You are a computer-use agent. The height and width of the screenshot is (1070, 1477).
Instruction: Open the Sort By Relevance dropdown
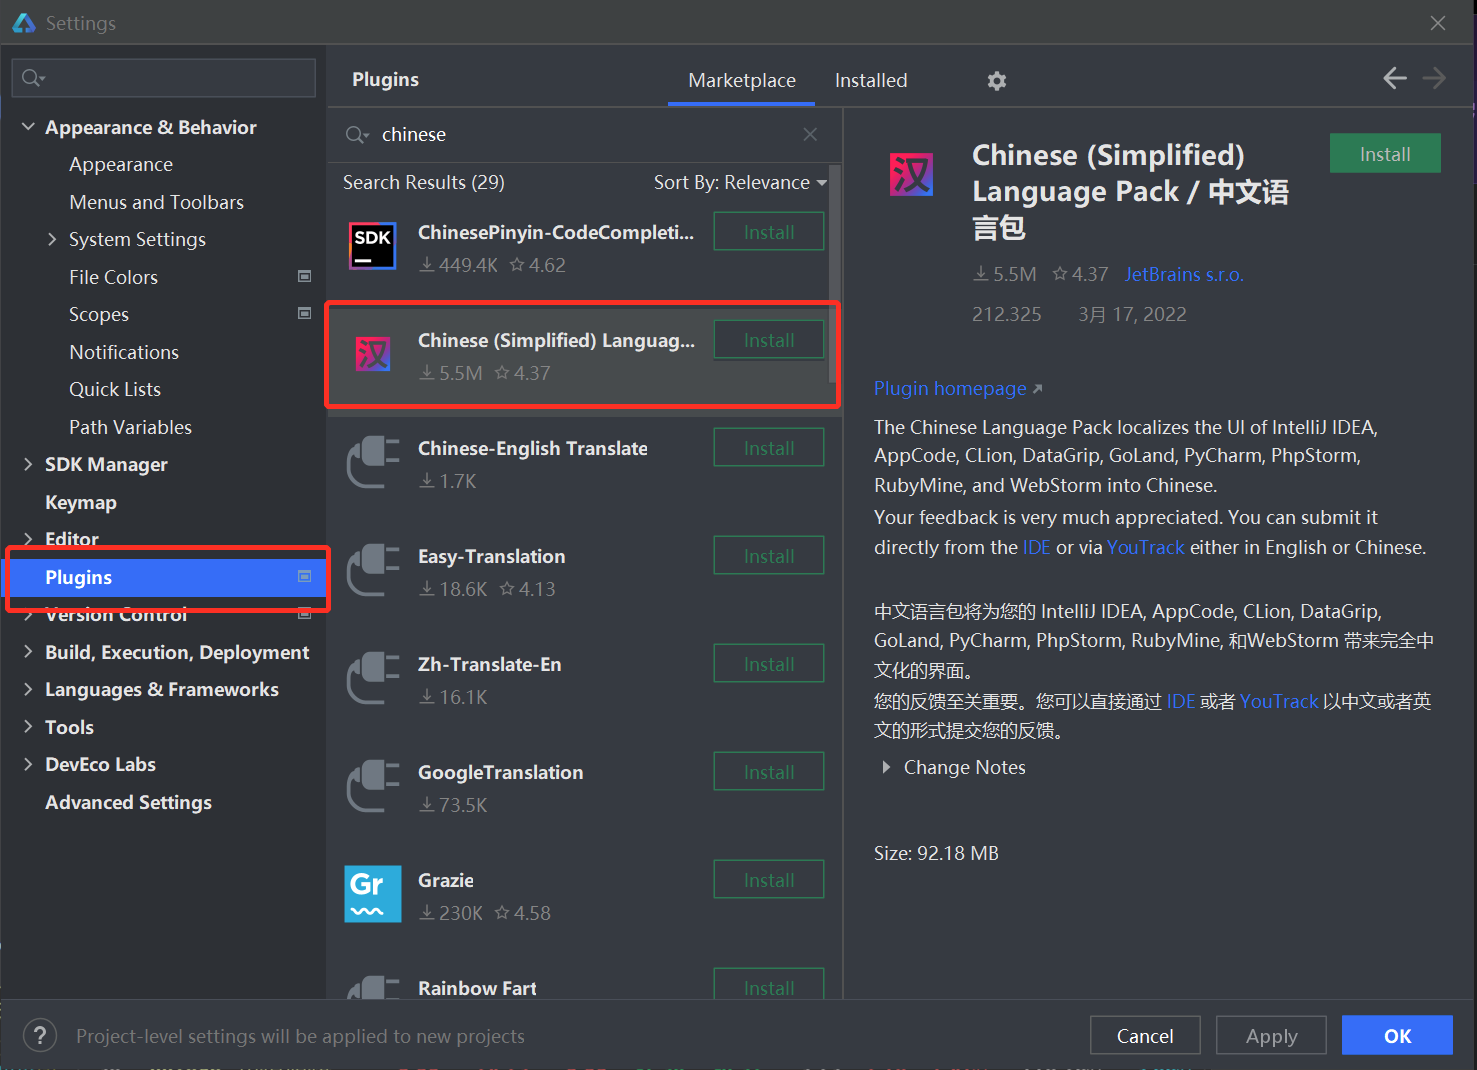click(x=741, y=182)
